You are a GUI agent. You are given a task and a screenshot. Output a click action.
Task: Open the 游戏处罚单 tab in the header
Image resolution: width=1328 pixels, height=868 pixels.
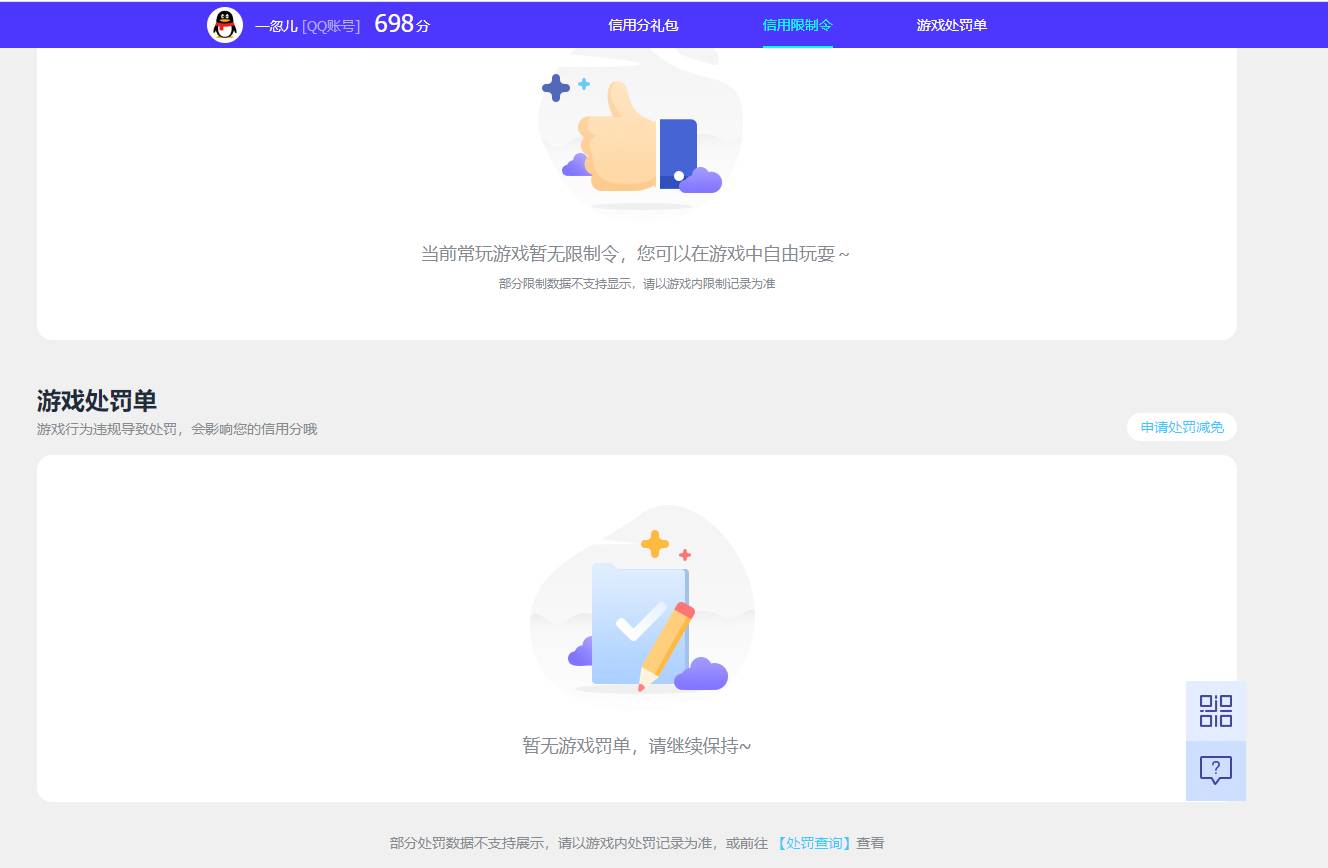click(950, 25)
